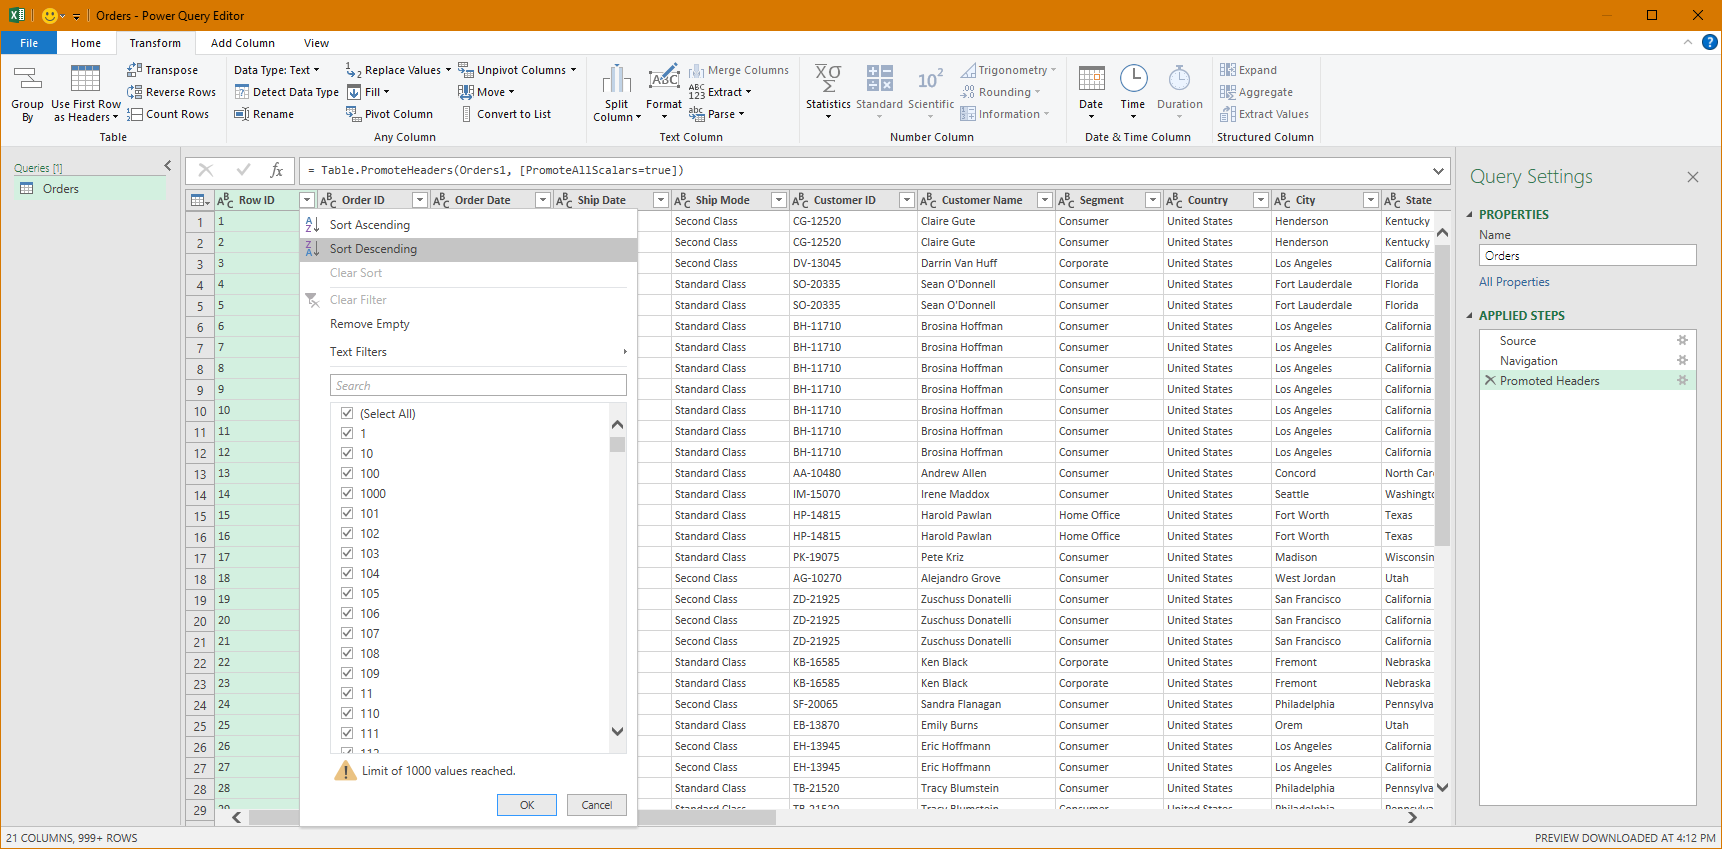The width and height of the screenshot is (1722, 849).
Task: Click the query Name input field
Action: pos(1588,256)
